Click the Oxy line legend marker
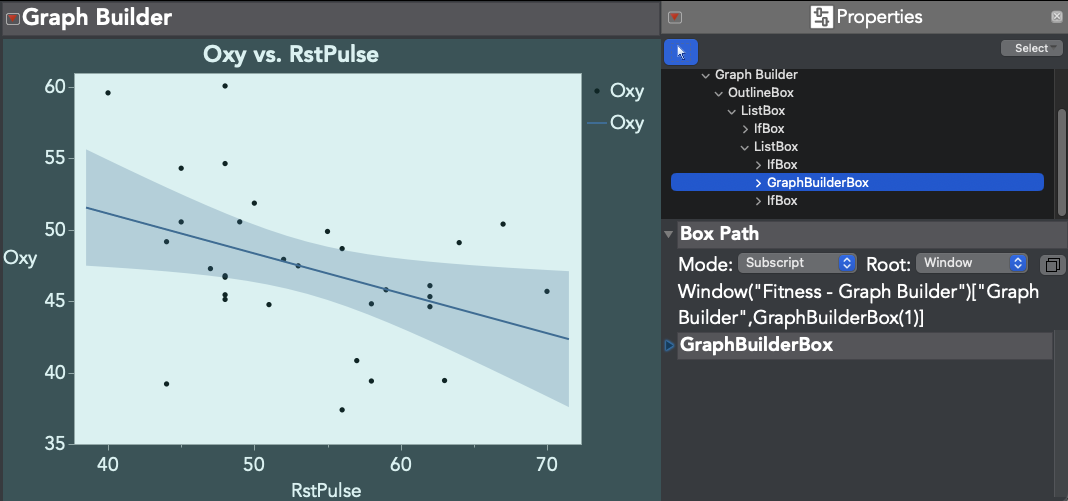Screen dimensions: 1068x501 (x=597, y=123)
